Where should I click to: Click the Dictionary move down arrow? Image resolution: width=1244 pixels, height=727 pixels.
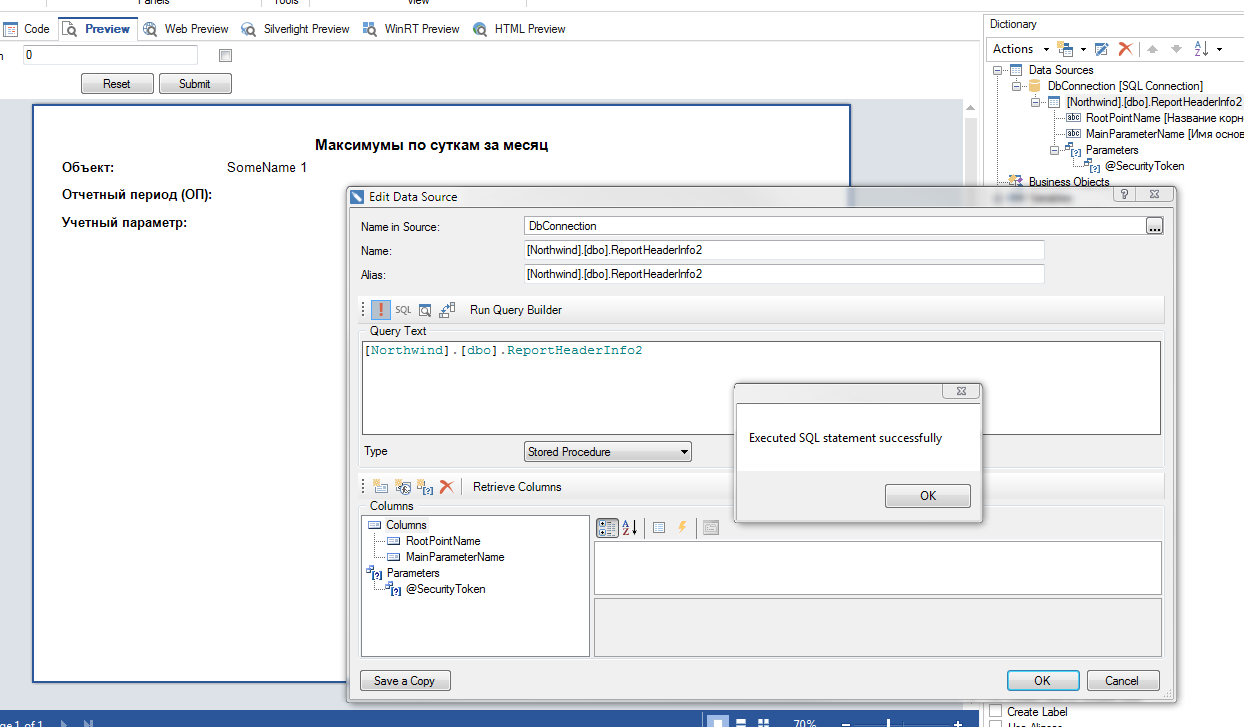click(1176, 49)
